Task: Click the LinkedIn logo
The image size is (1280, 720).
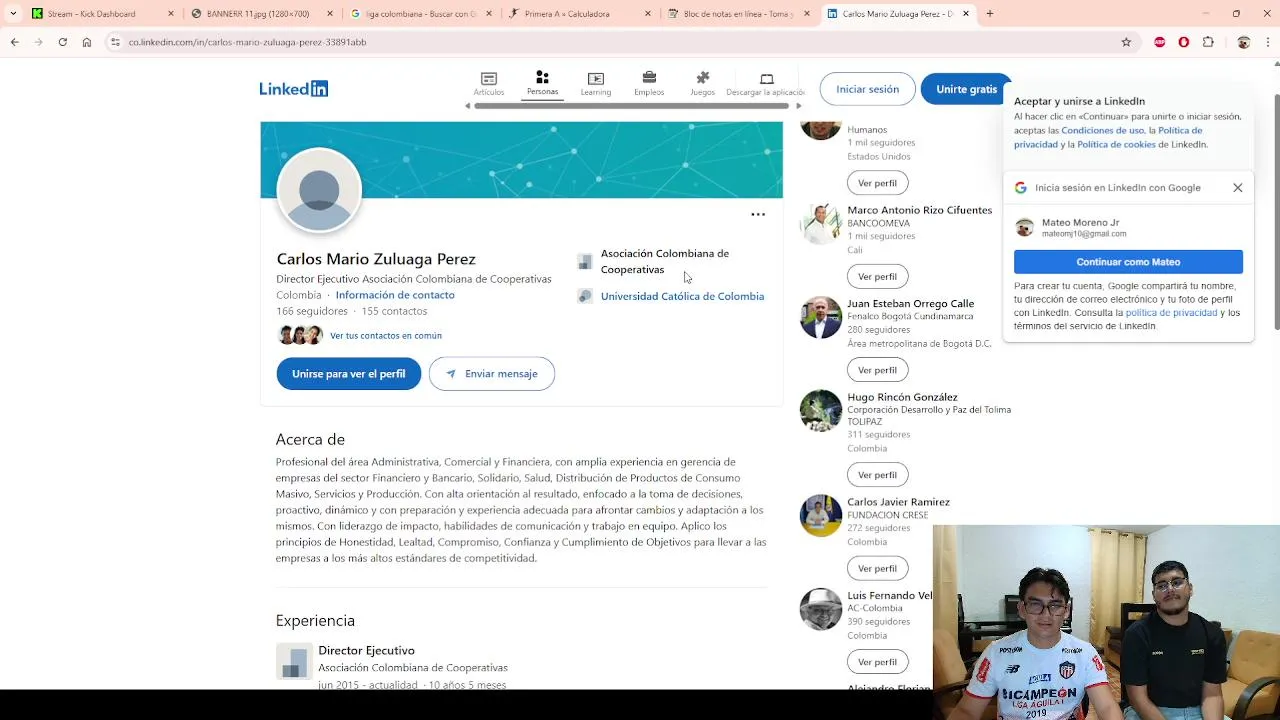Action: 293,89
